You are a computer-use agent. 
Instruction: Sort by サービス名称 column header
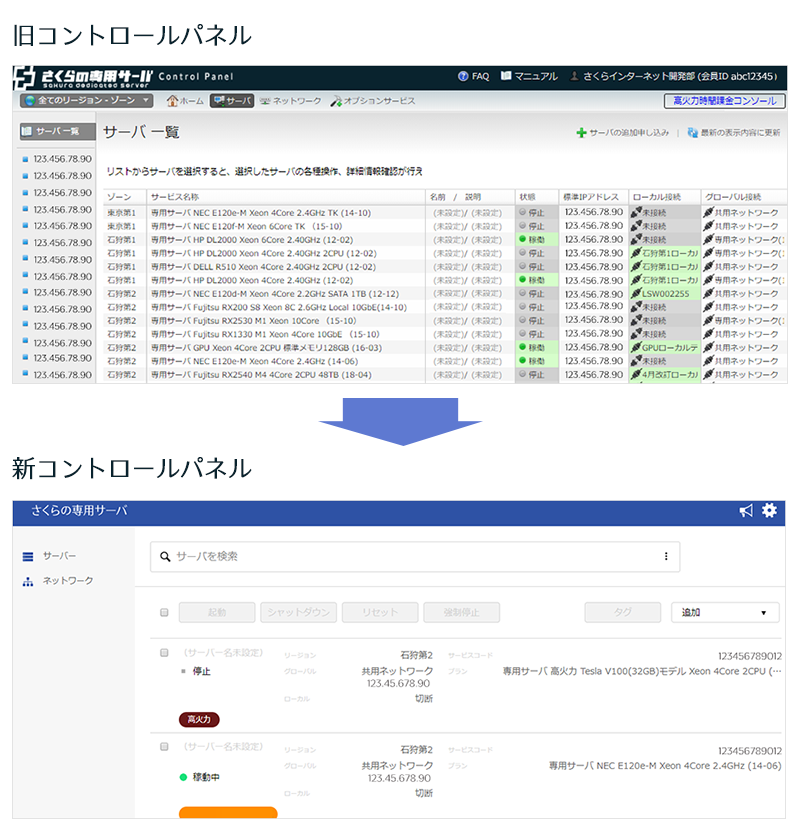click(175, 197)
